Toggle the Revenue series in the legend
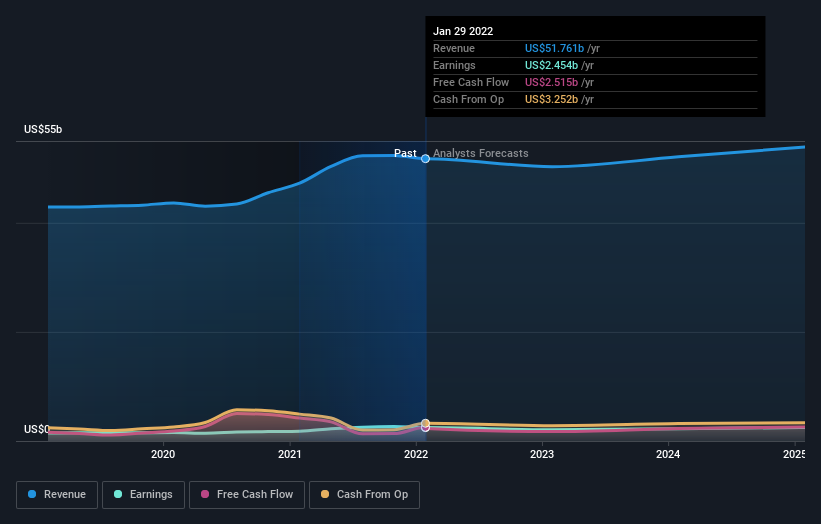Viewport: 821px width, 524px height. 57,495
